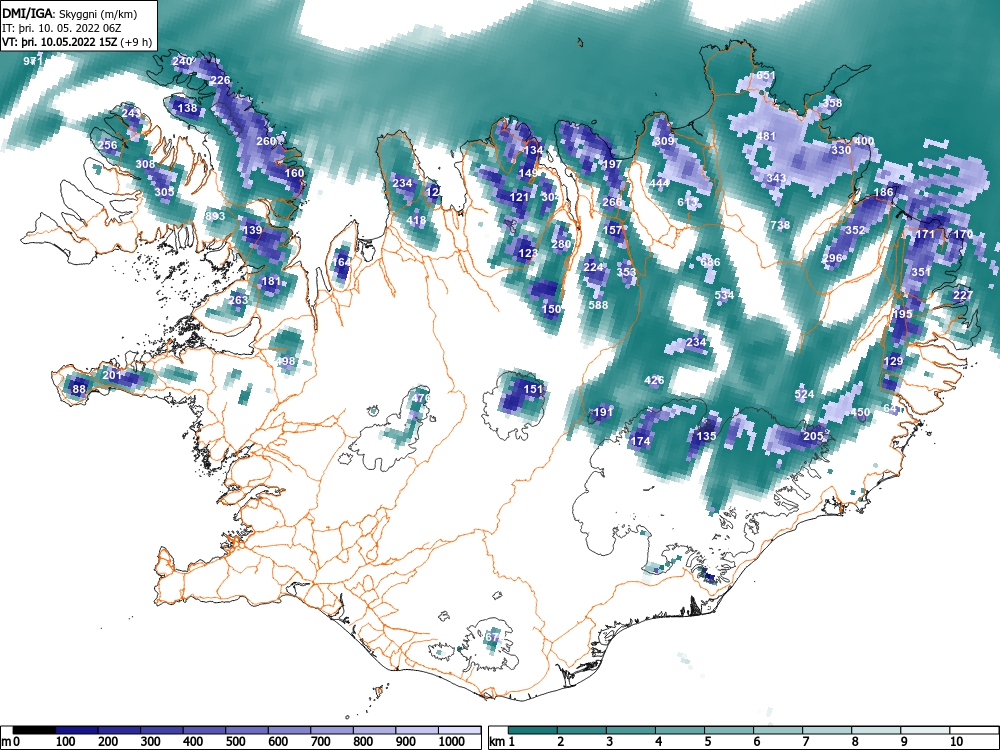Select the map label 160

[x=295, y=173]
